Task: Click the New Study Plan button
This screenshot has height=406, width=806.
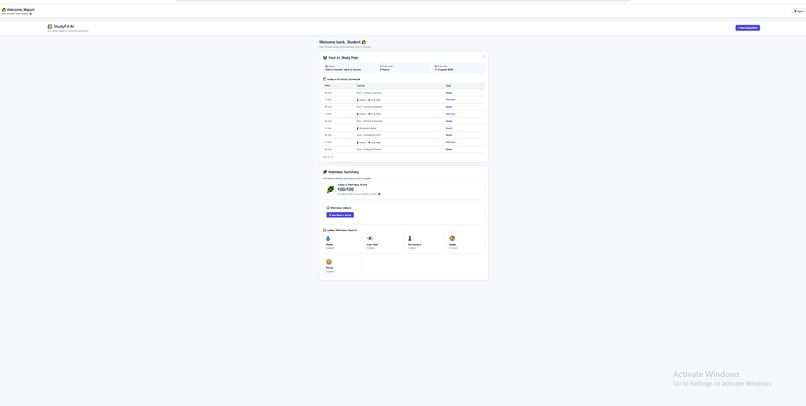Action: coord(747,28)
